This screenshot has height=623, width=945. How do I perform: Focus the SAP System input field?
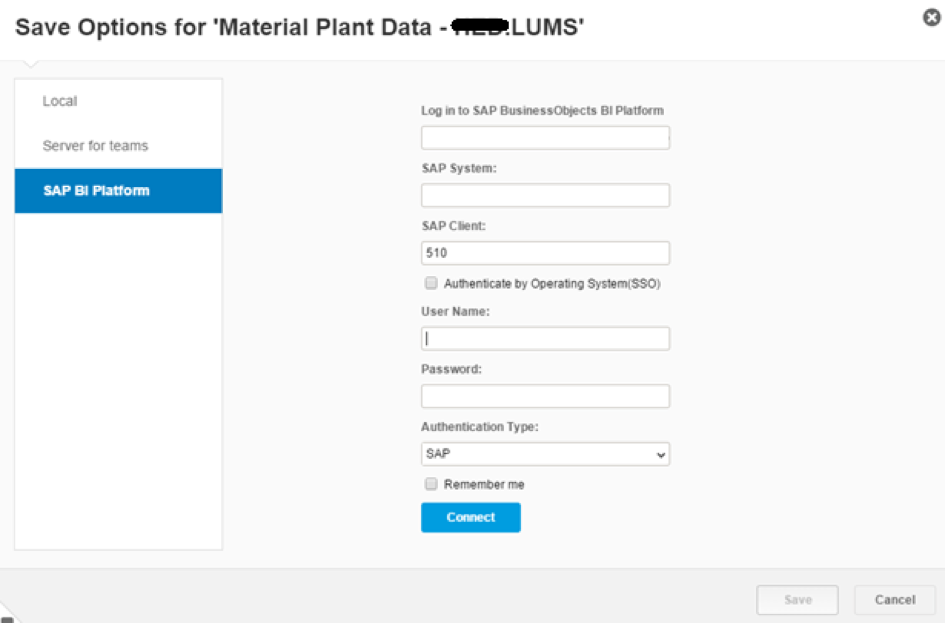point(545,195)
